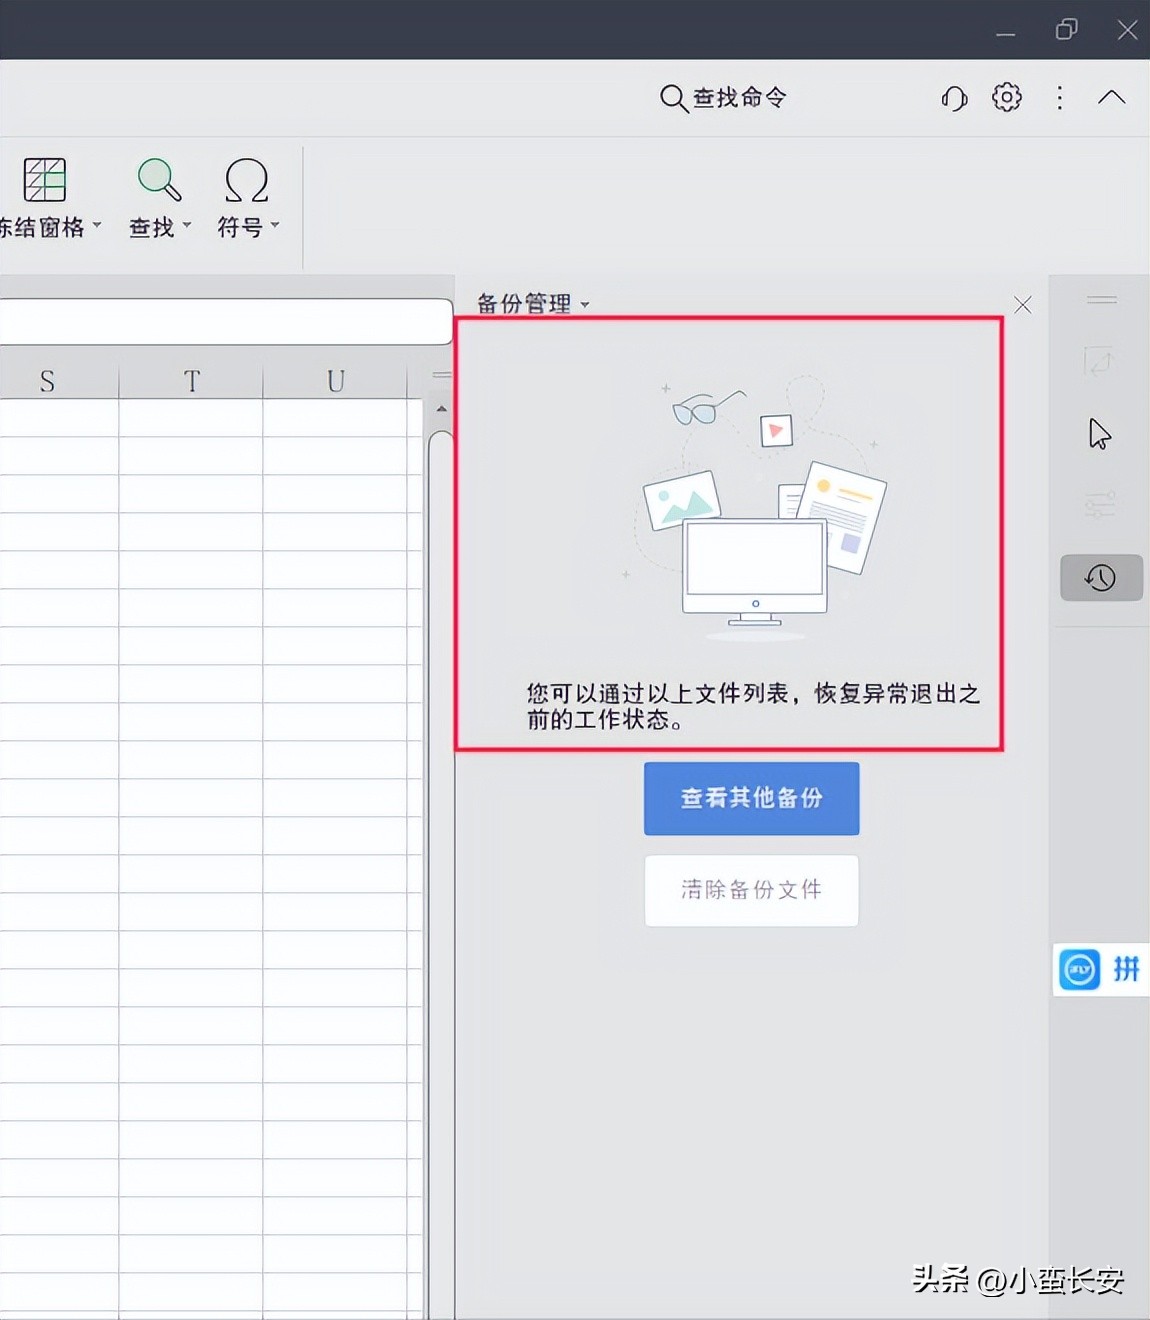Click the 清除备份文件 button
The width and height of the screenshot is (1150, 1320).
point(751,890)
